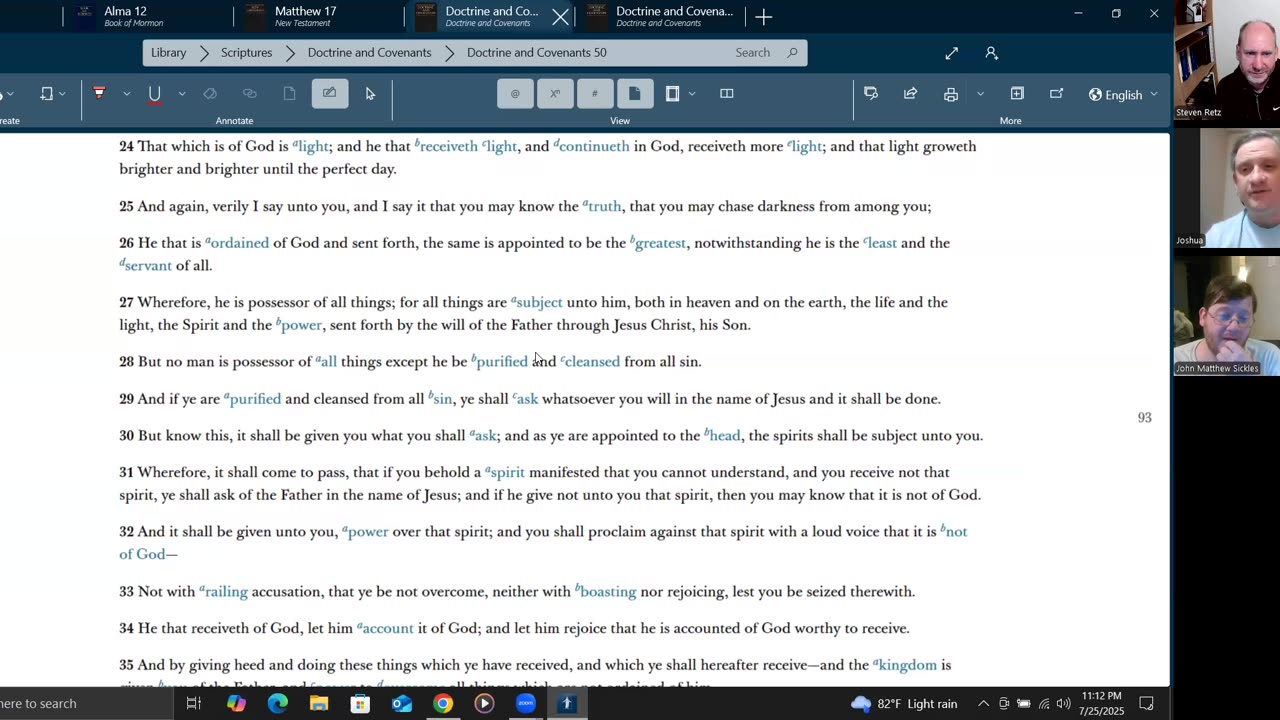Open File Explorer from taskbar
Viewport: 1280px width, 720px height.
point(318,703)
